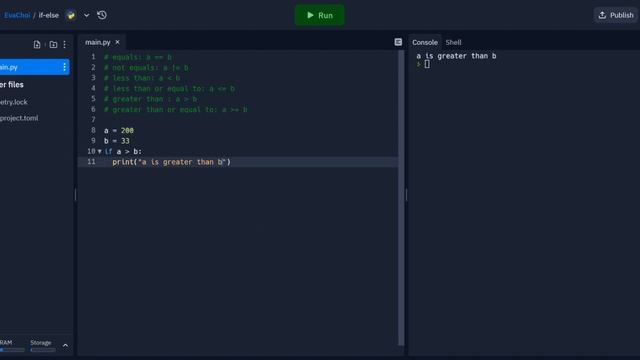Viewport: 640px width, 360px height.
Task: Open version history clock icon
Action: tap(102, 15)
